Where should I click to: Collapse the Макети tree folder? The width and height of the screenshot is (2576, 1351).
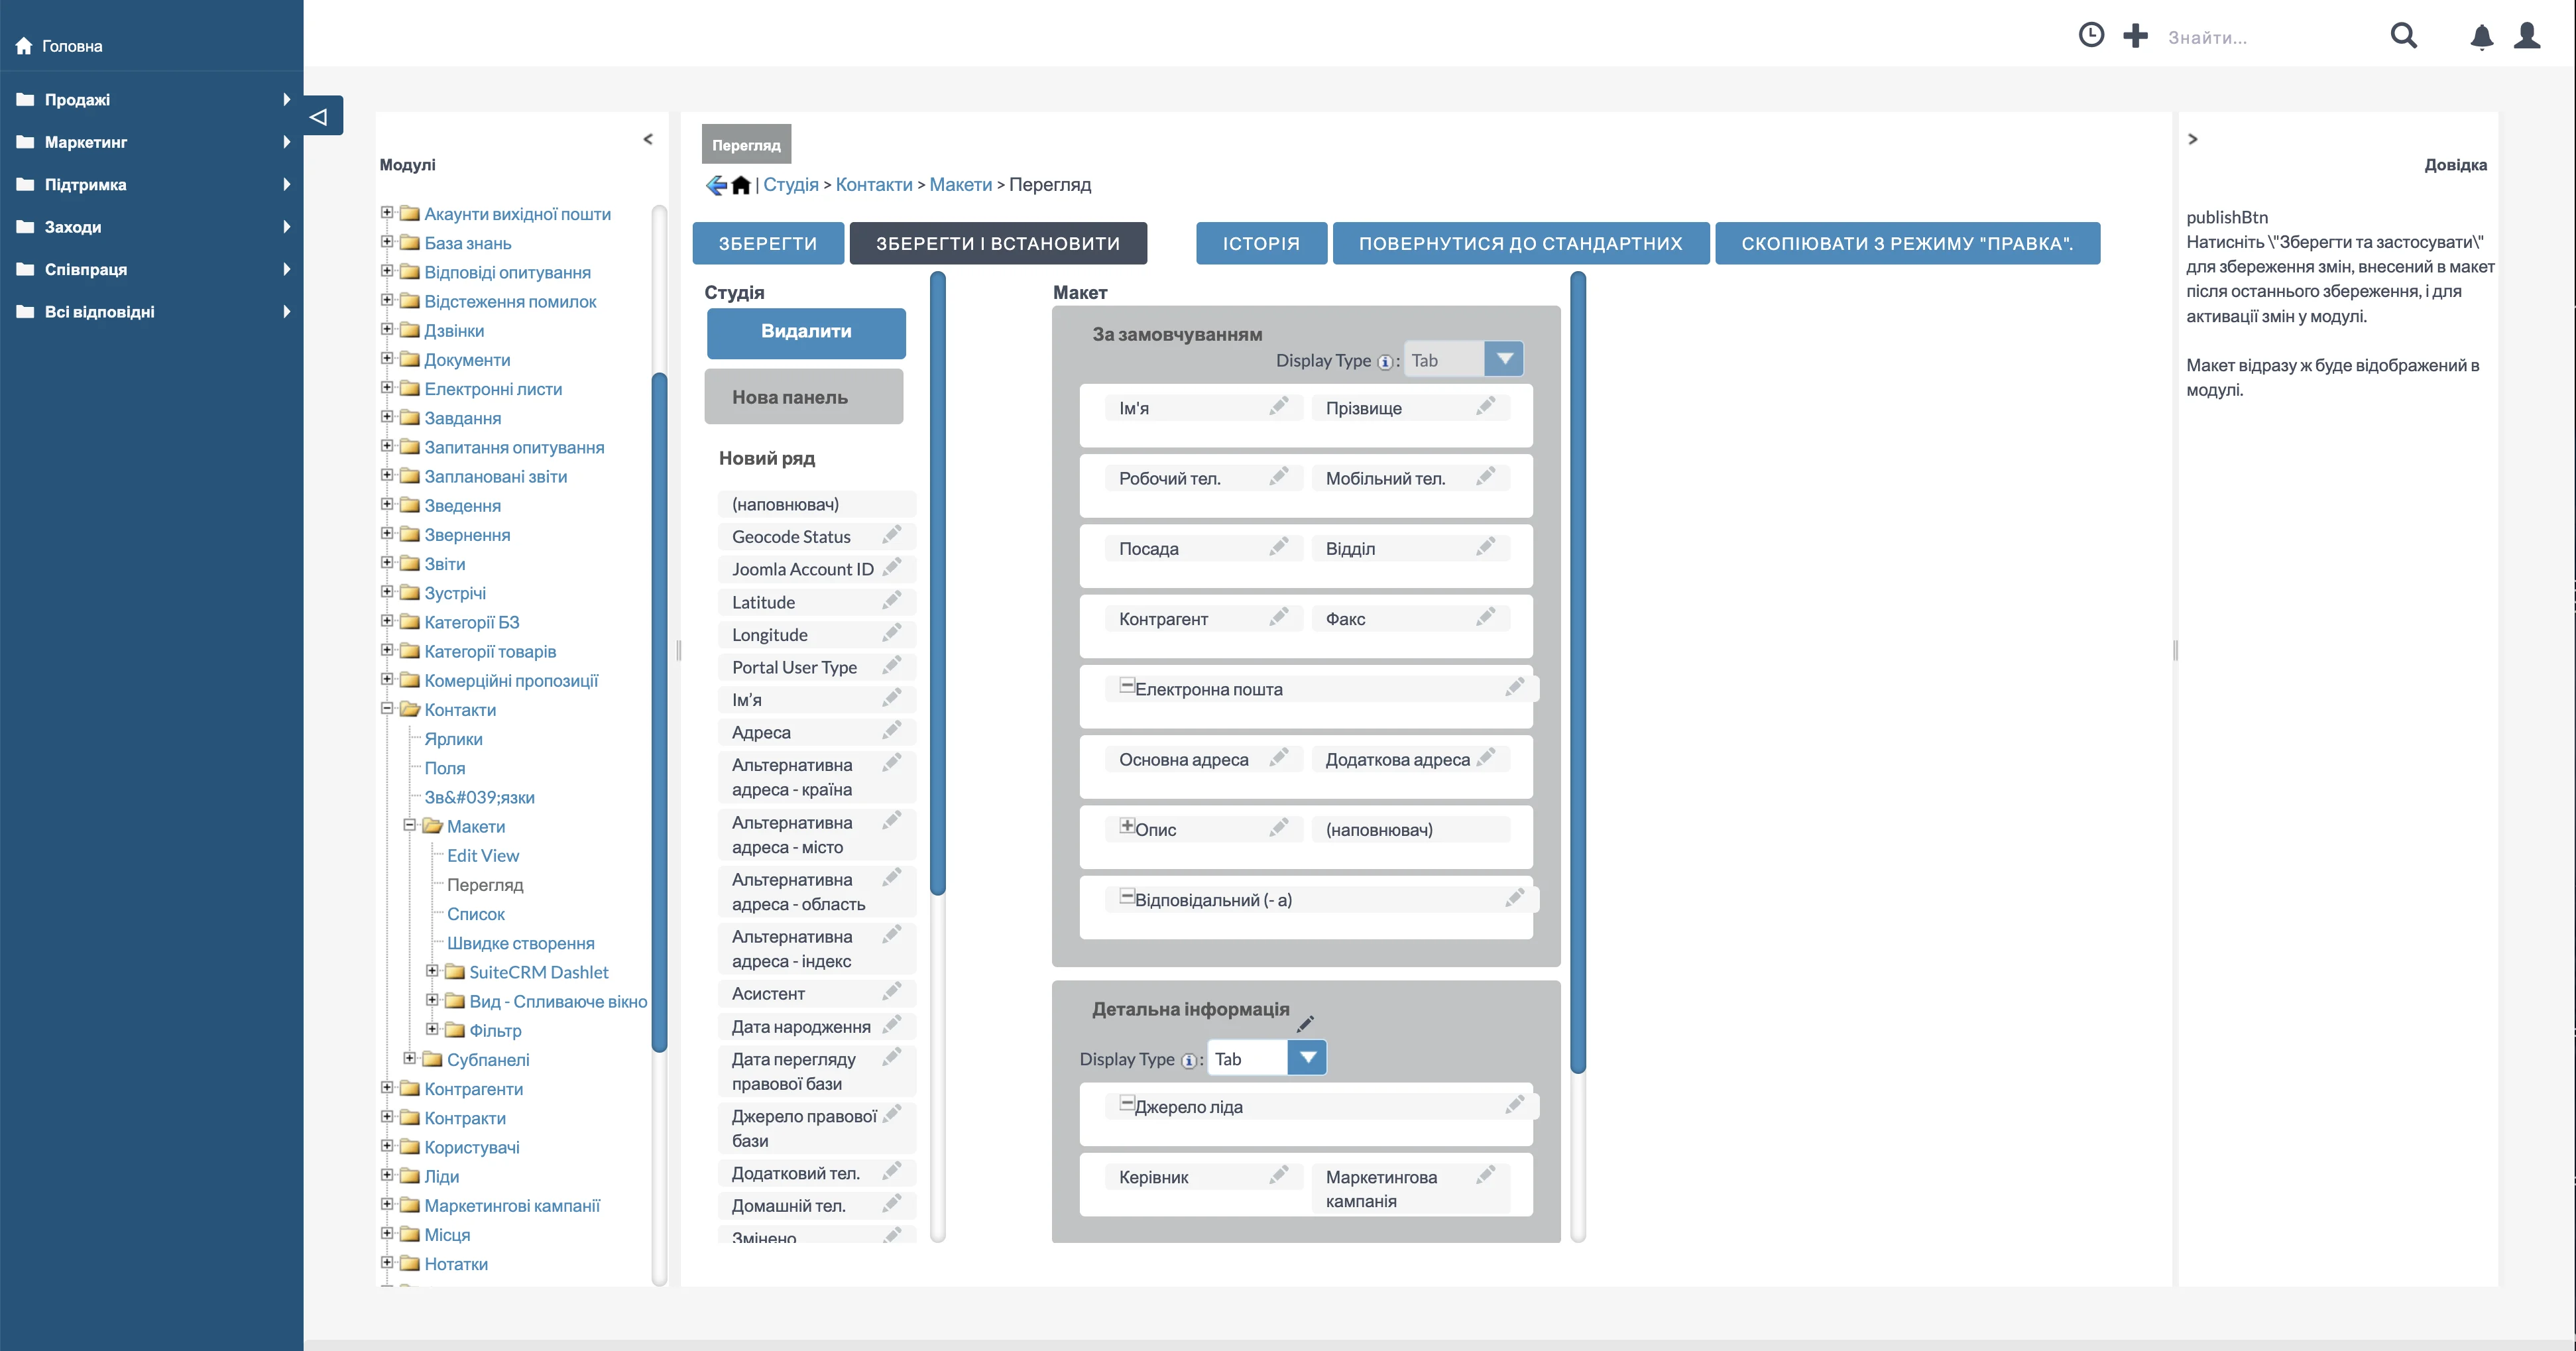(x=409, y=825)
